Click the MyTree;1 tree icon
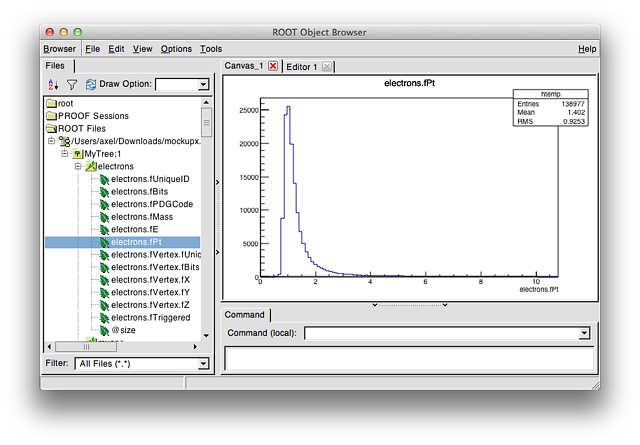 click(x=77, y=154)
